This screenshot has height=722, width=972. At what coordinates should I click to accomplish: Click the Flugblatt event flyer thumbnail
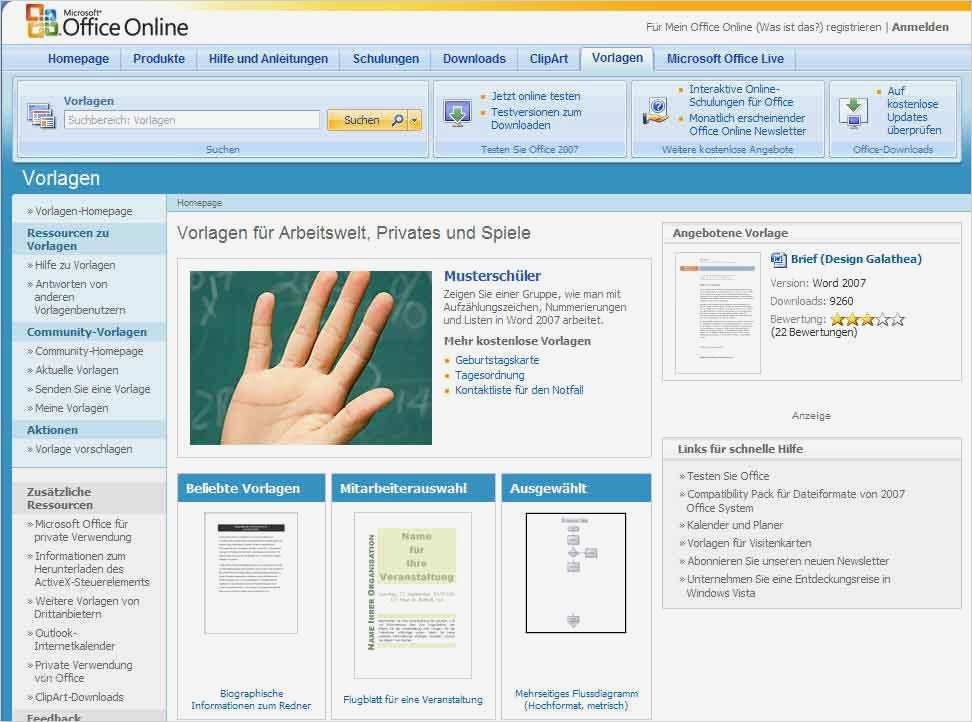tap(413, 595)
